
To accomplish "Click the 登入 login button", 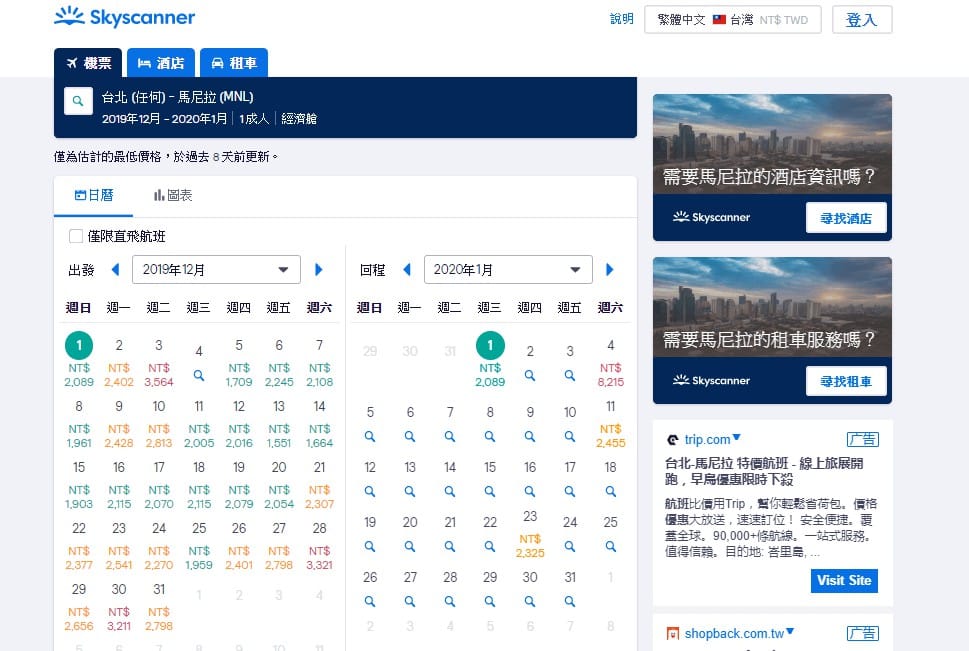I will [x=861, y=20].
